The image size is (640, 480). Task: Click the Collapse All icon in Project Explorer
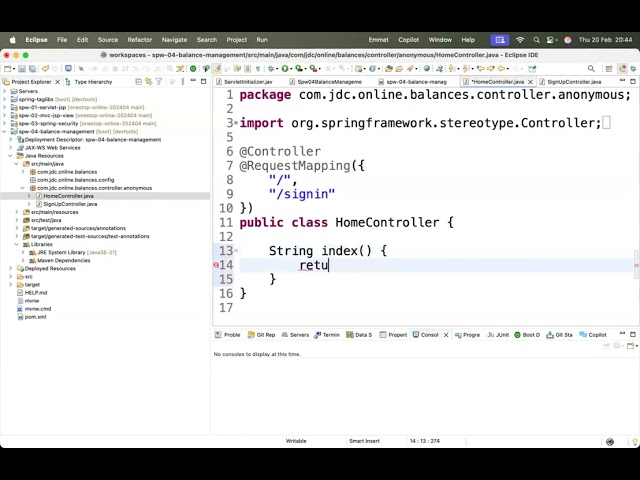138,82
